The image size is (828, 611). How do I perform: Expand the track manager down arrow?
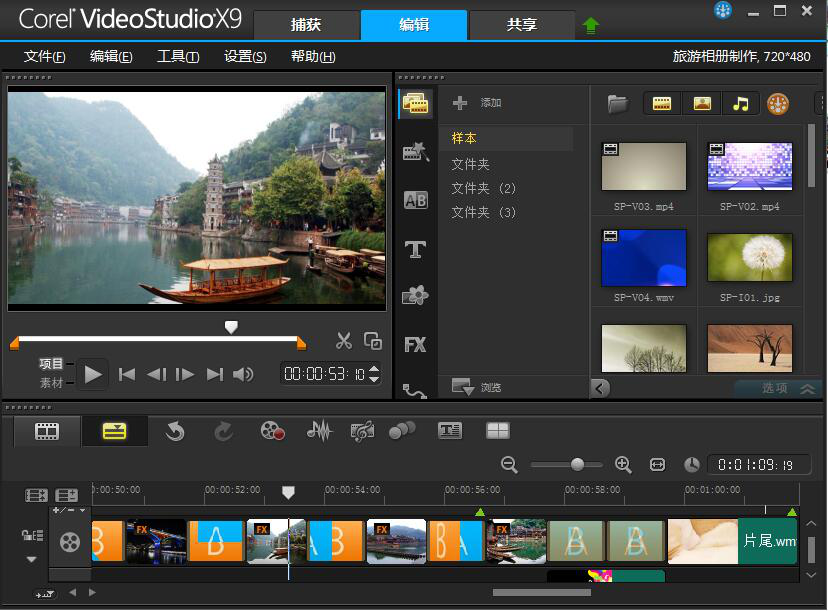click(x=31, y=560)
